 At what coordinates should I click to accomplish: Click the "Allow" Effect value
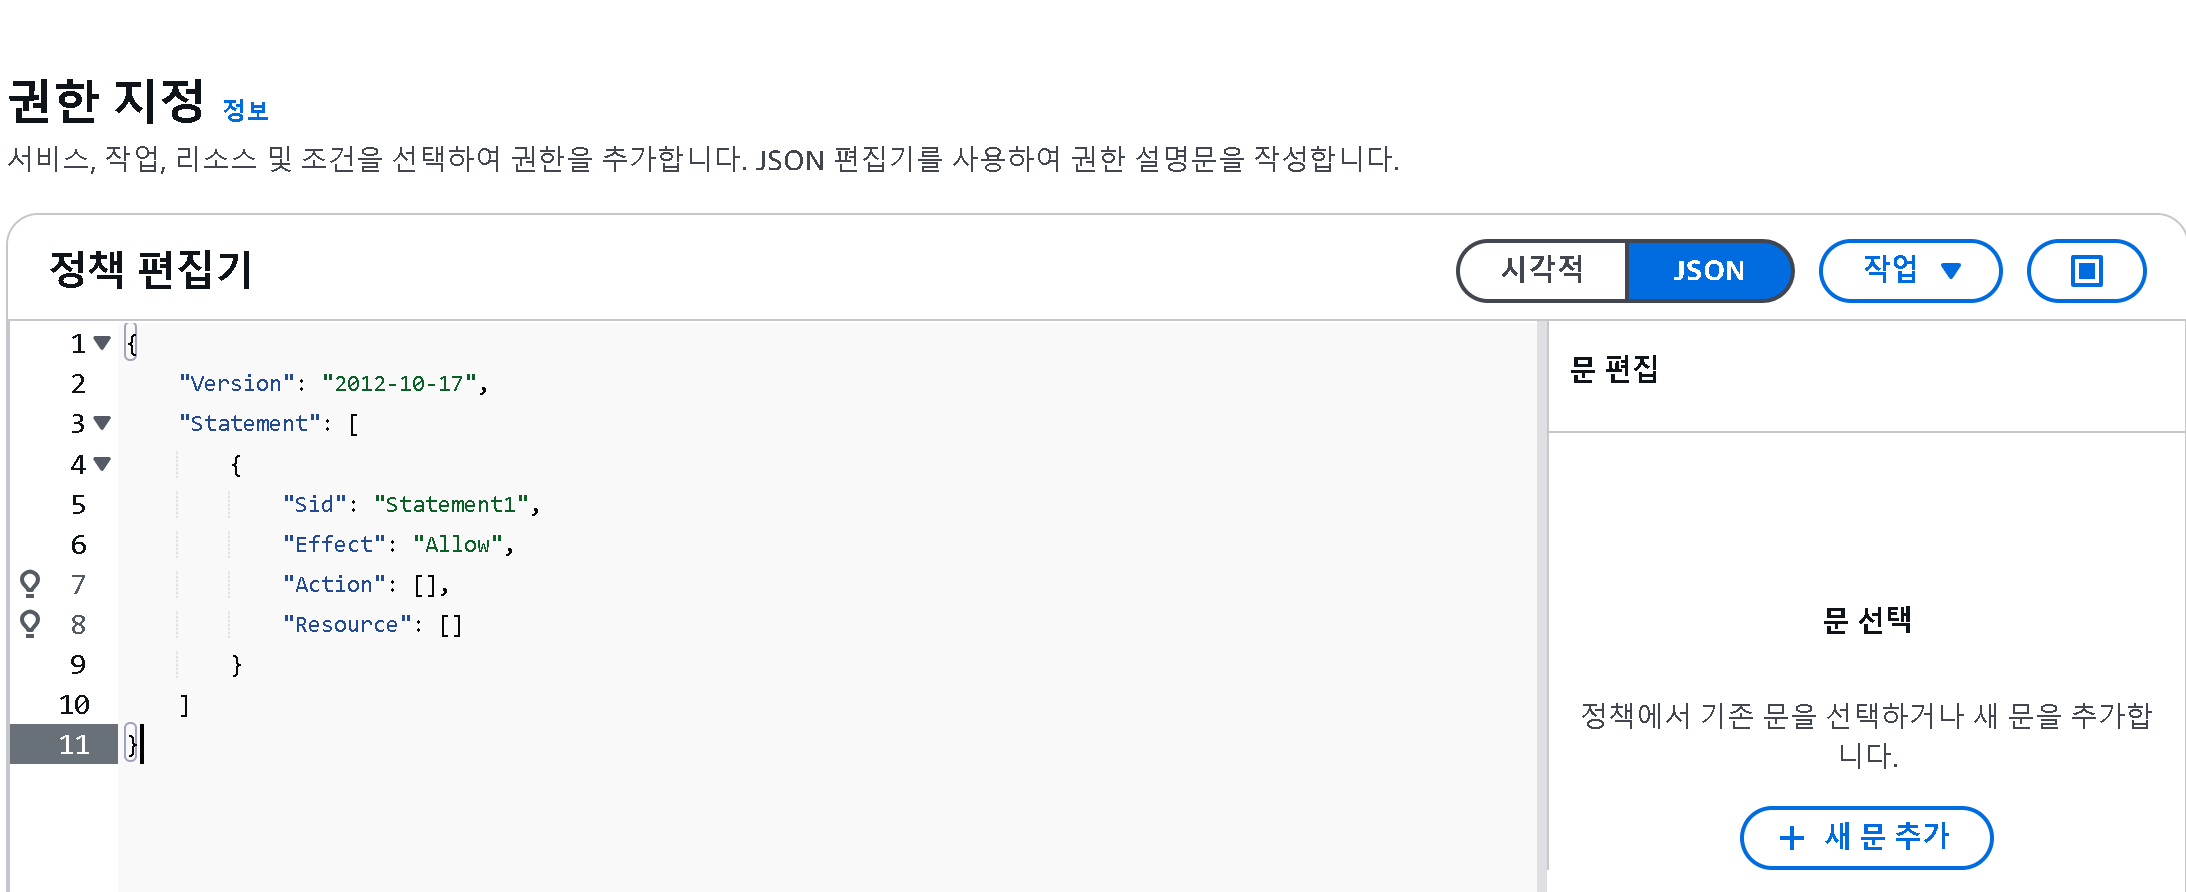coord(457,544)
